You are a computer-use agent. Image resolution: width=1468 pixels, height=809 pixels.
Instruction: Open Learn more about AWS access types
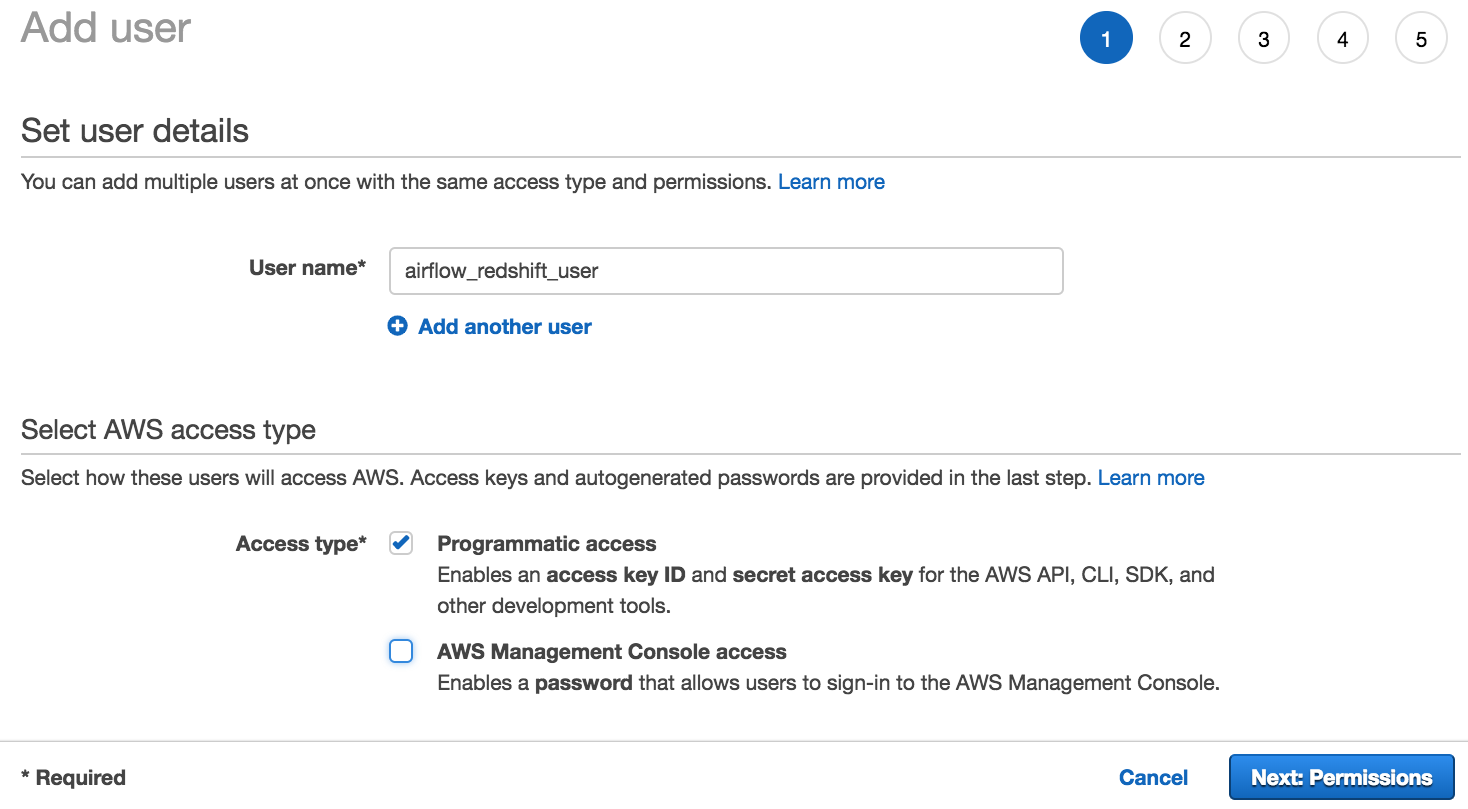click(x=1150, y=477)
